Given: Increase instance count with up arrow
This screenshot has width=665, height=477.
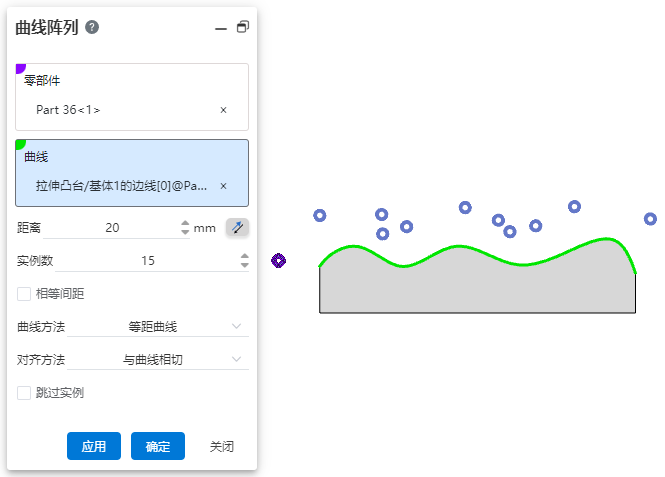Looking at the screenshot, I should (x=245, y=256).
